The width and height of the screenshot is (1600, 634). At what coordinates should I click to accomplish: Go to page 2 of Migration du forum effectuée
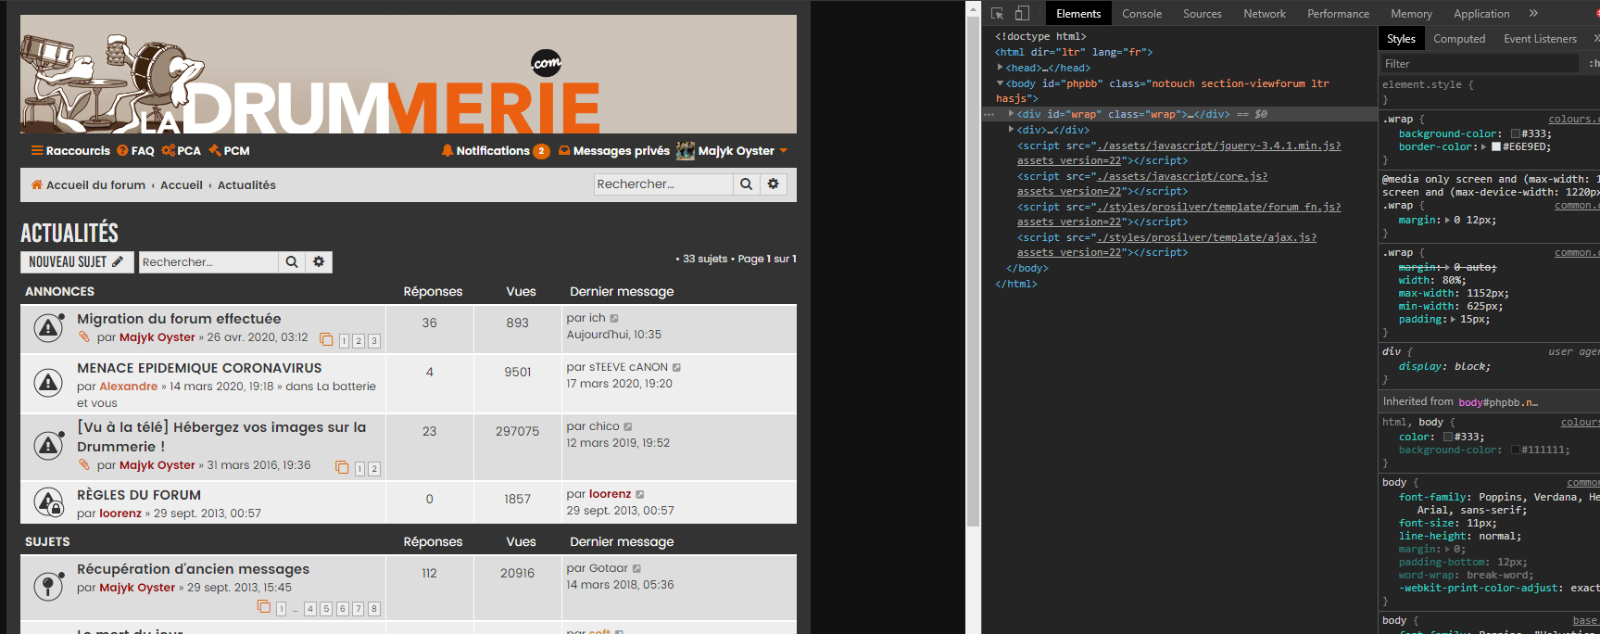coord(359,341)
